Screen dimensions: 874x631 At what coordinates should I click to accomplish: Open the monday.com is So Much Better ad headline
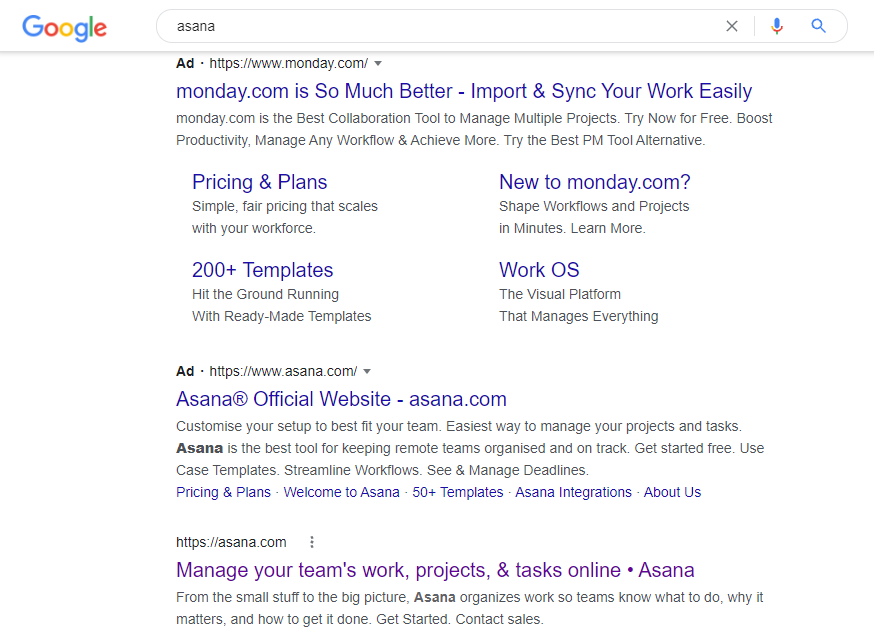(464, 91)
